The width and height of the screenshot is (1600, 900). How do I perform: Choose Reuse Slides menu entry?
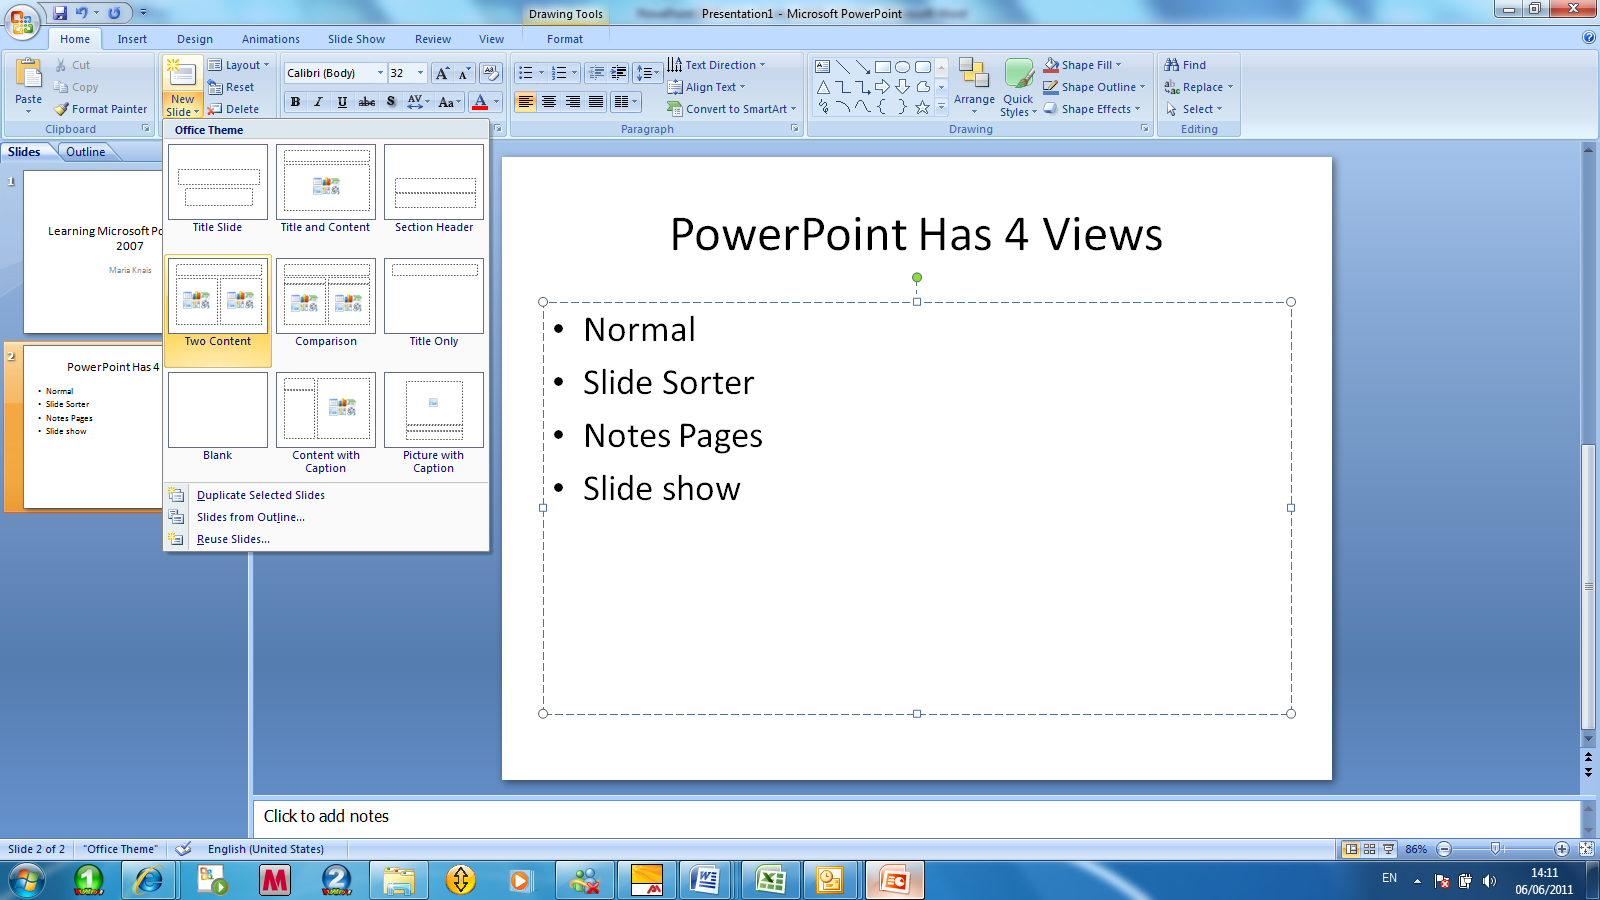pyautogui.click(x=326, y=539)
